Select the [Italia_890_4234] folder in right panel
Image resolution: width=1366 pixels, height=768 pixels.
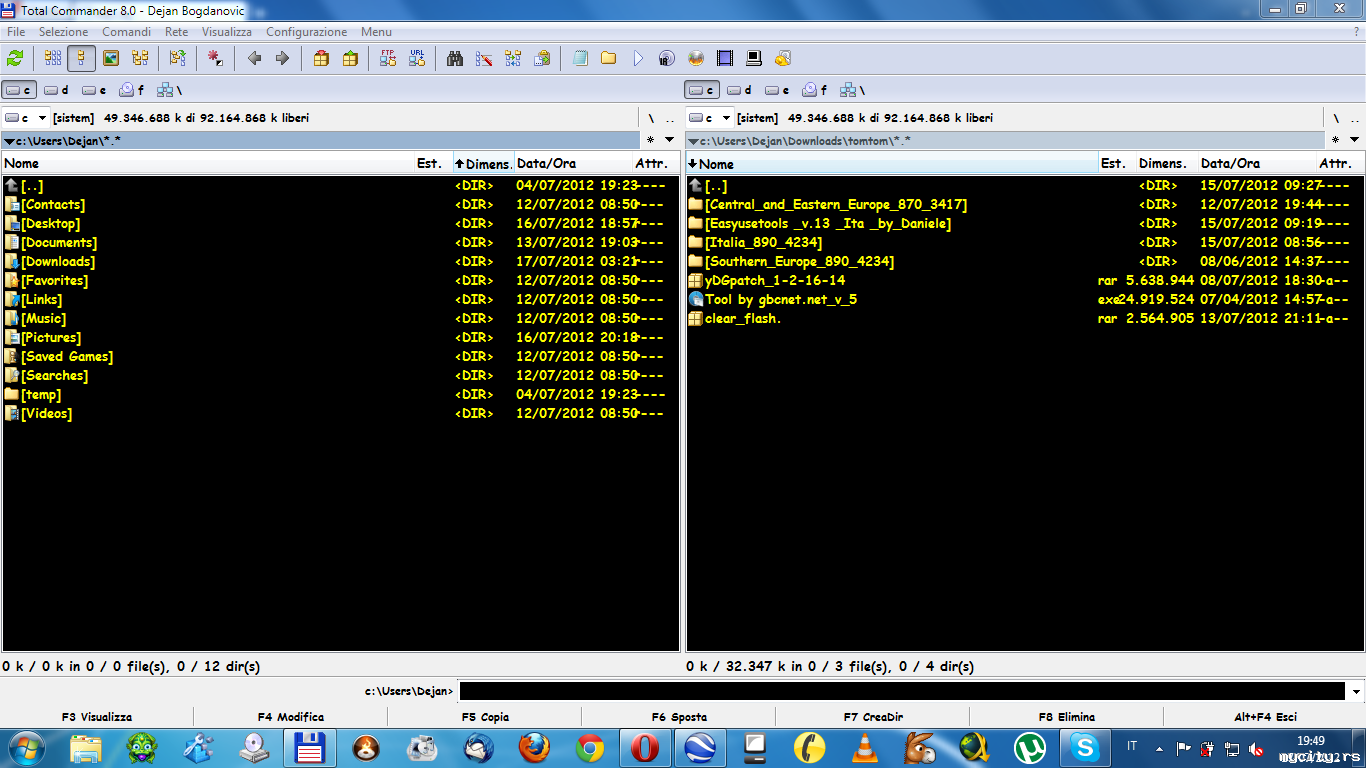1024,243
